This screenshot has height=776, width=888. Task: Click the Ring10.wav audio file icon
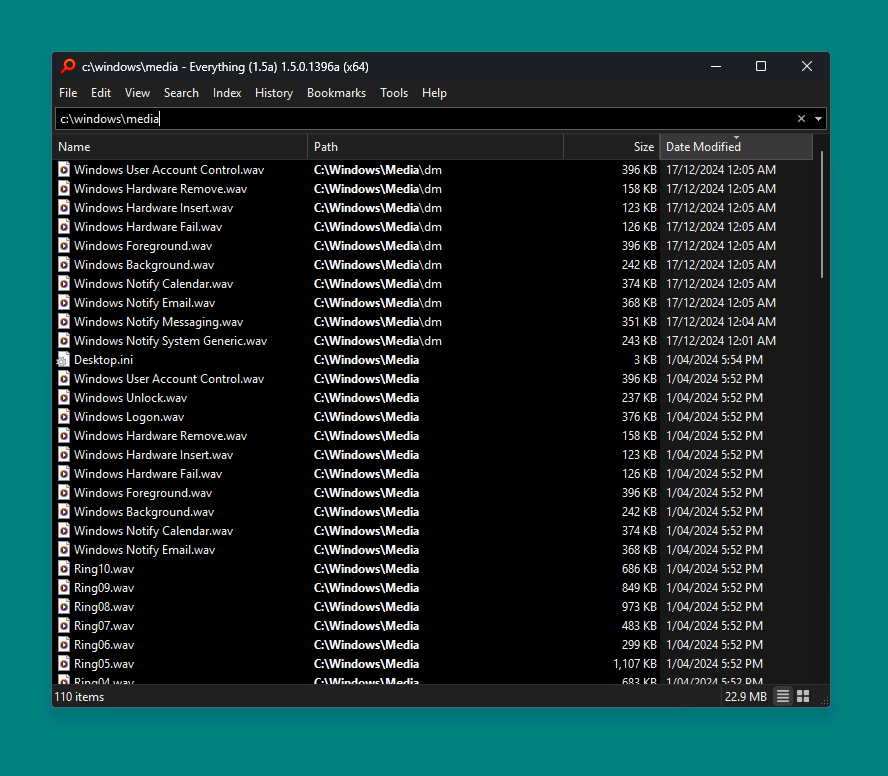(x=64, y=569)
